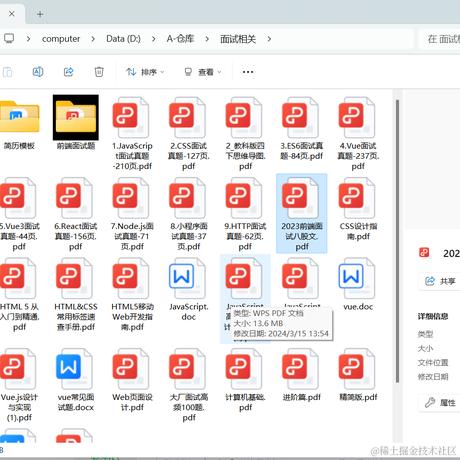Select 大厂面试高频100题.pdf file
The height and width of the screenshot is (460, 460).
189,385
